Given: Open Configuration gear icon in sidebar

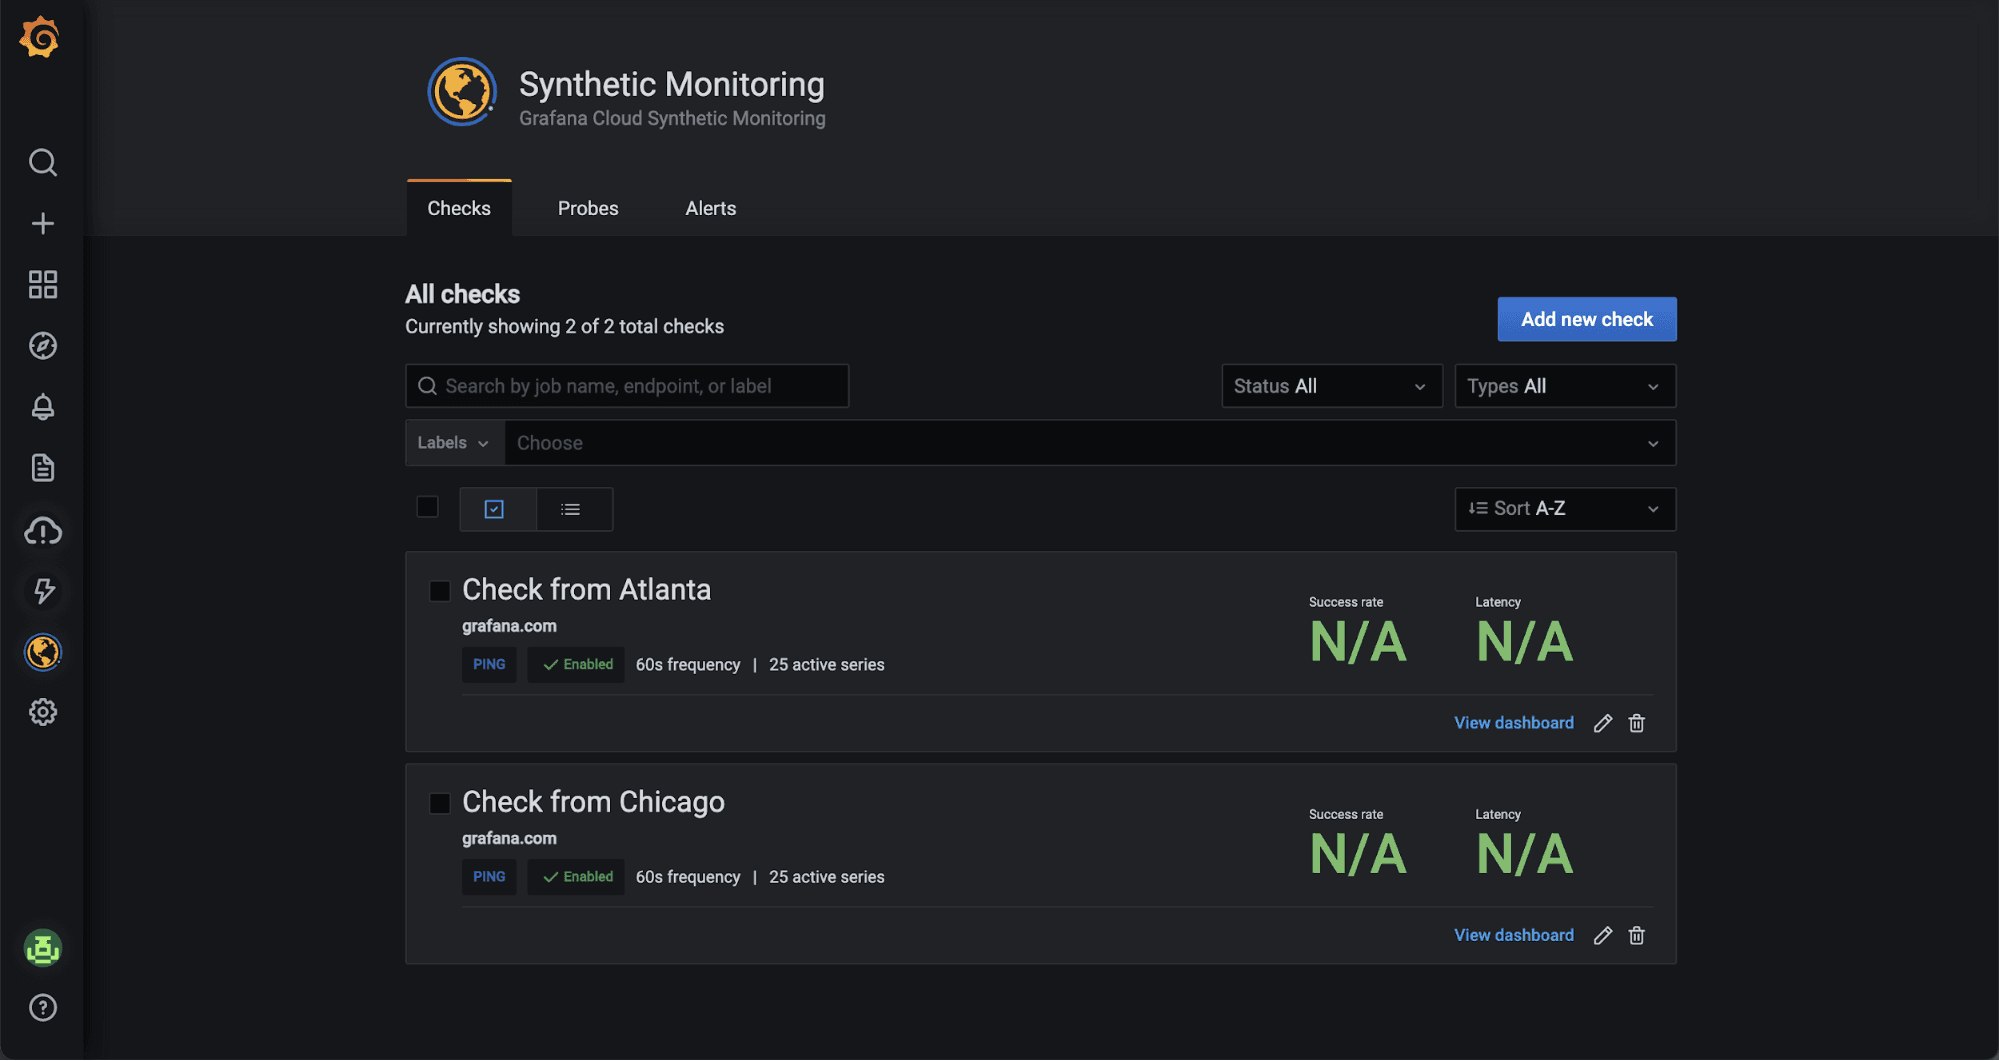Looking at the screenshot, I should pyautogui.click(x=43, y=712).
